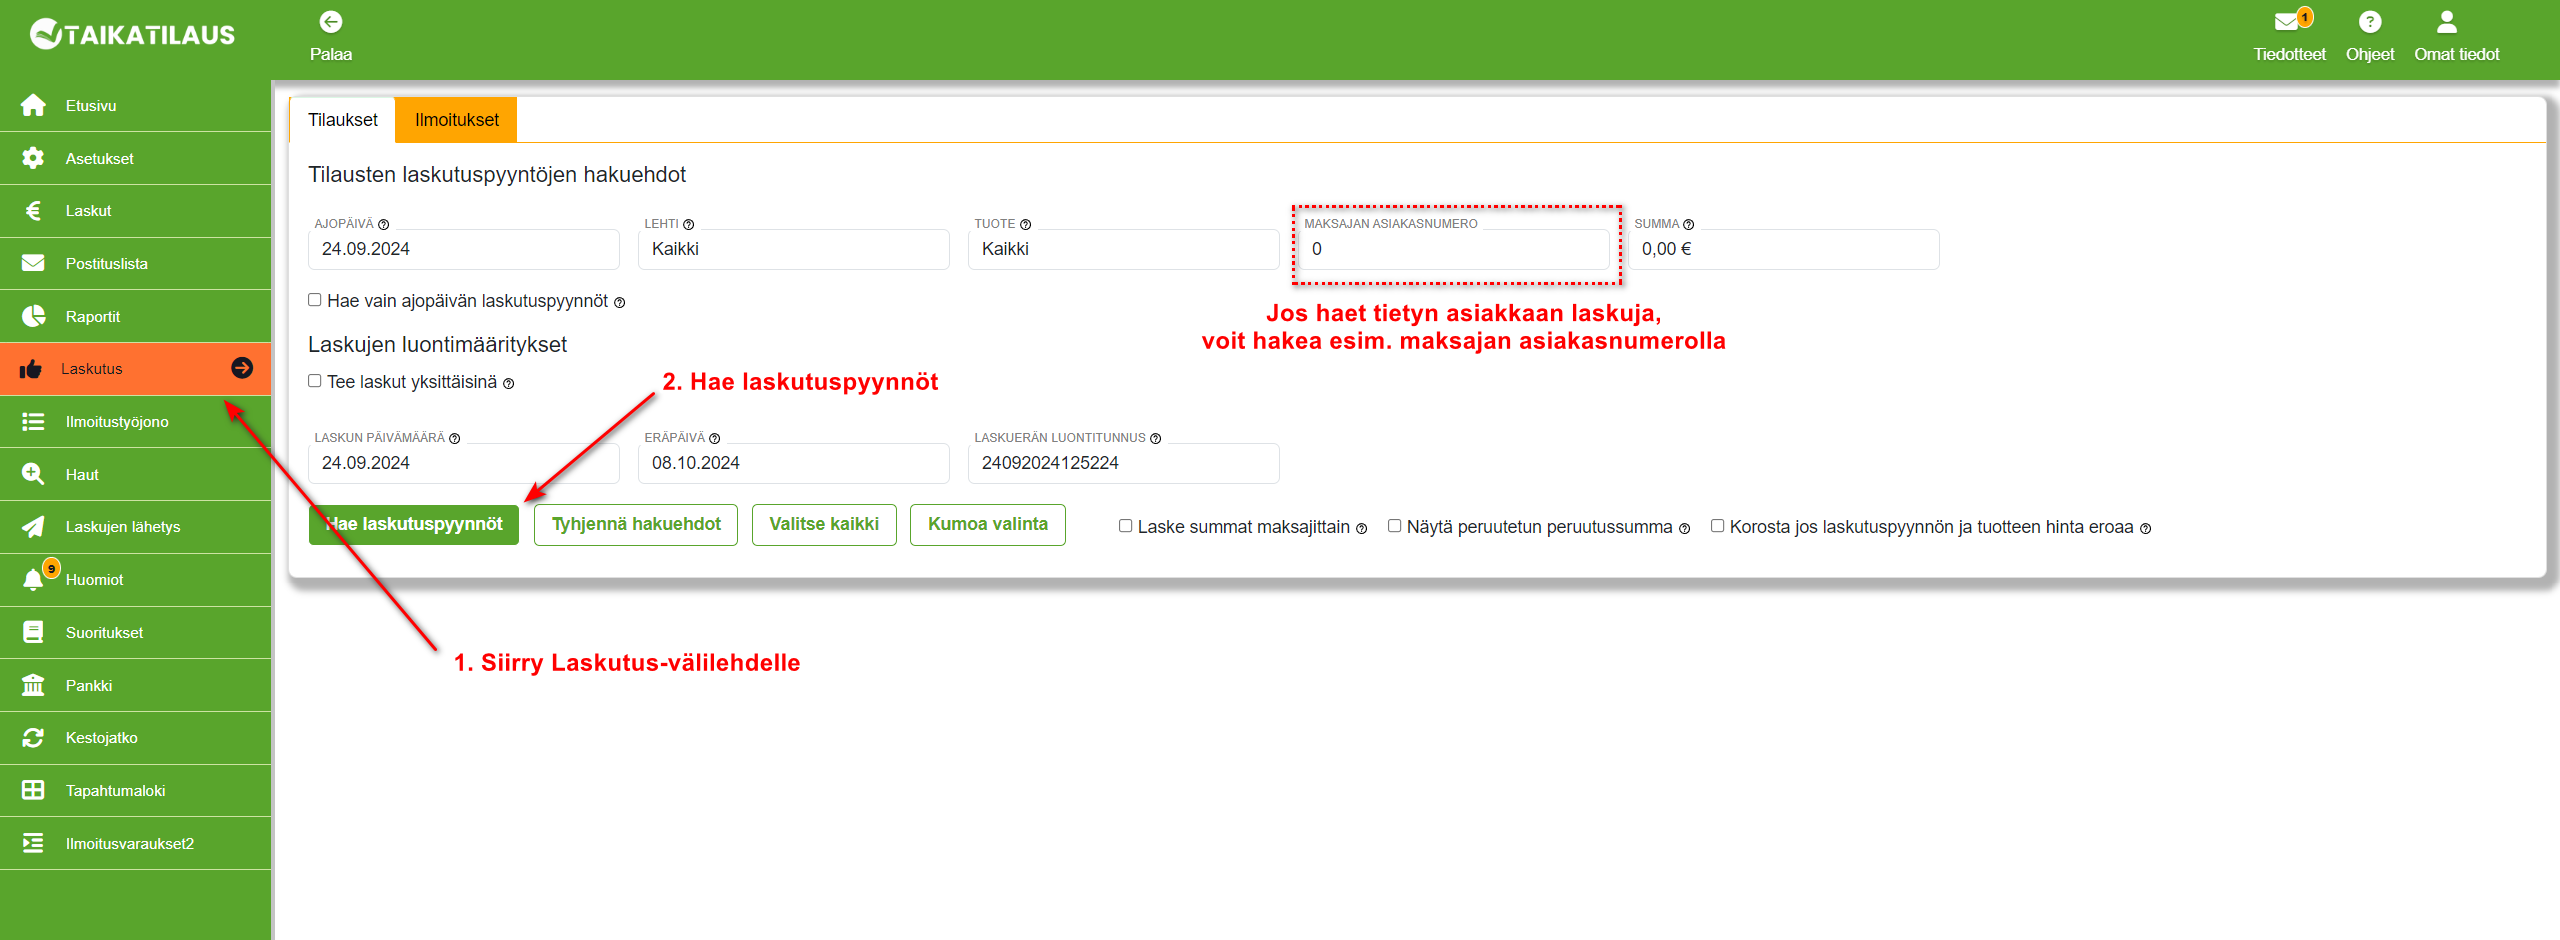This screenshot has height=940, width=2560.
Task: Click help icon next to Eräpäivä label
Action: click(715, 439)
